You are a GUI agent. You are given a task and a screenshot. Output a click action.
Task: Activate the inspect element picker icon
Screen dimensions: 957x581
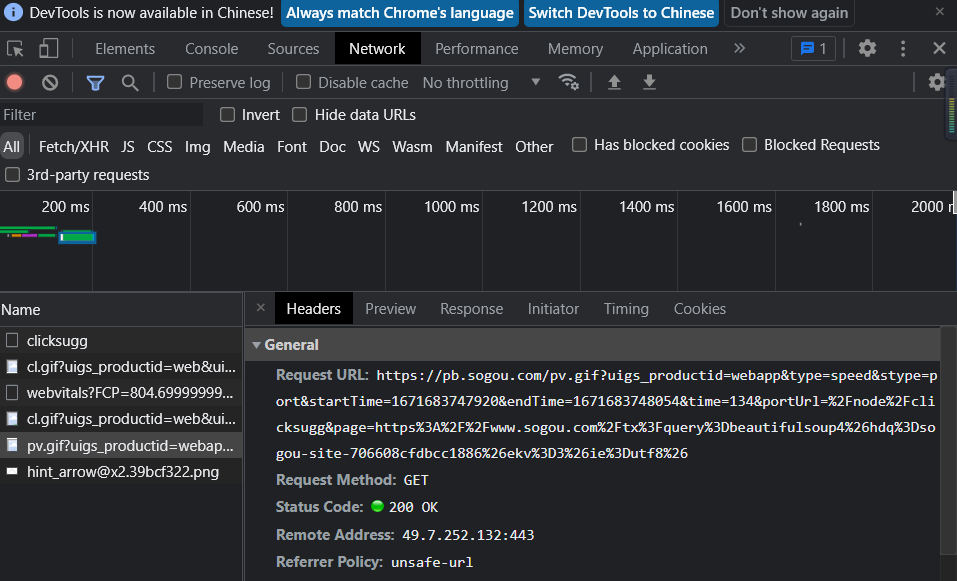tap(15, 49)
